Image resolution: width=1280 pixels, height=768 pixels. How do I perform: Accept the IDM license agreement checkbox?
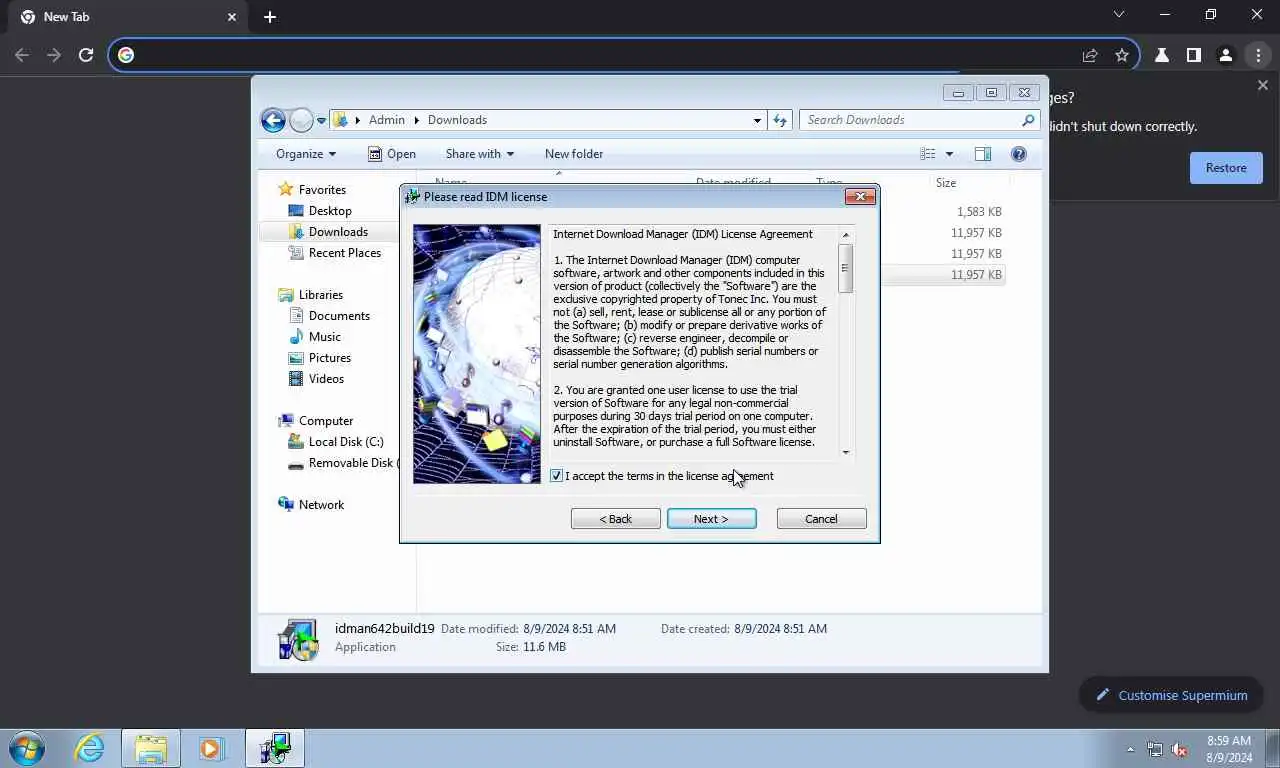pos(557,476)
